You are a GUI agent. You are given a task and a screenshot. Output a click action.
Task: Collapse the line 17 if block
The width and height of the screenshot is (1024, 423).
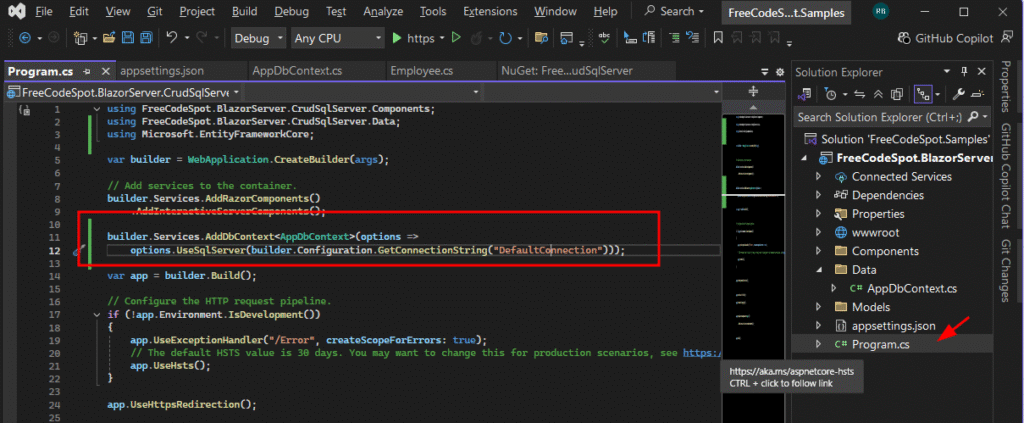(x=97, y=315)
